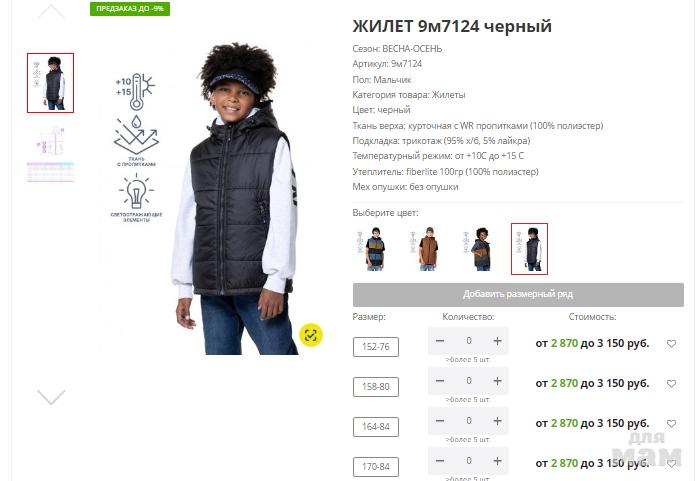Screen dimensions: 697x481
Task: Add size 152-76 to favorites heart
Action: click(671, 344)
